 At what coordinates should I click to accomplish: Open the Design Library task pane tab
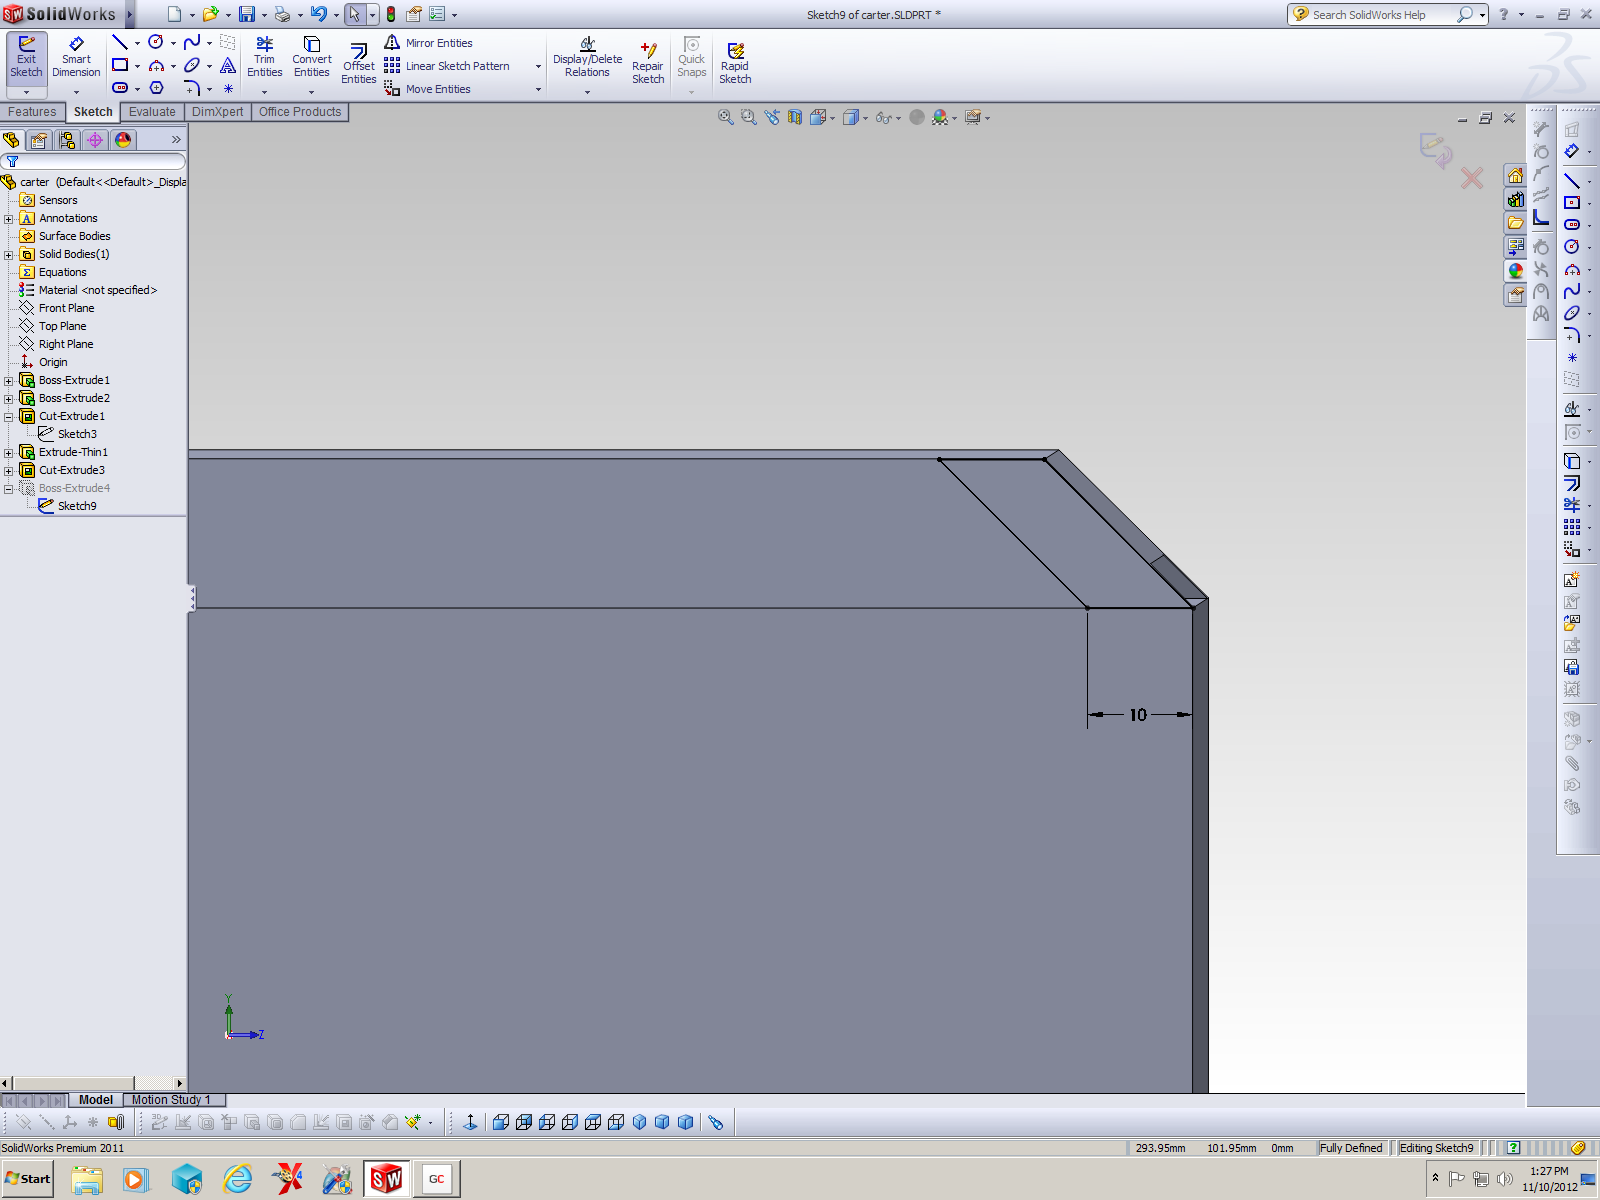1516,199
